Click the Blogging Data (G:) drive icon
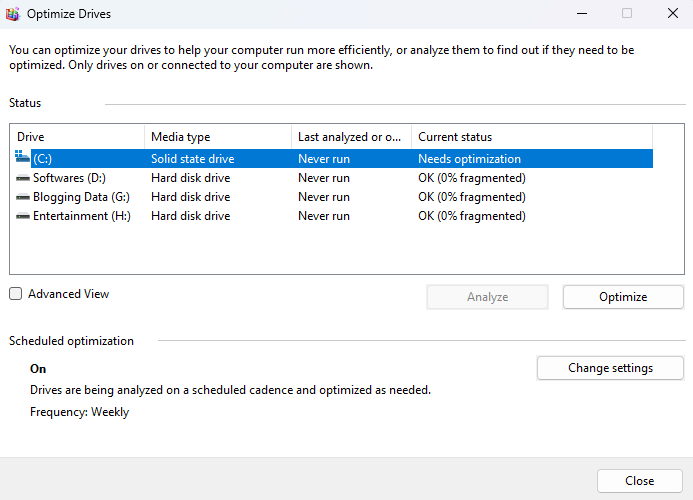This screenshot has width=693, height=500. [x=23, y=197]
